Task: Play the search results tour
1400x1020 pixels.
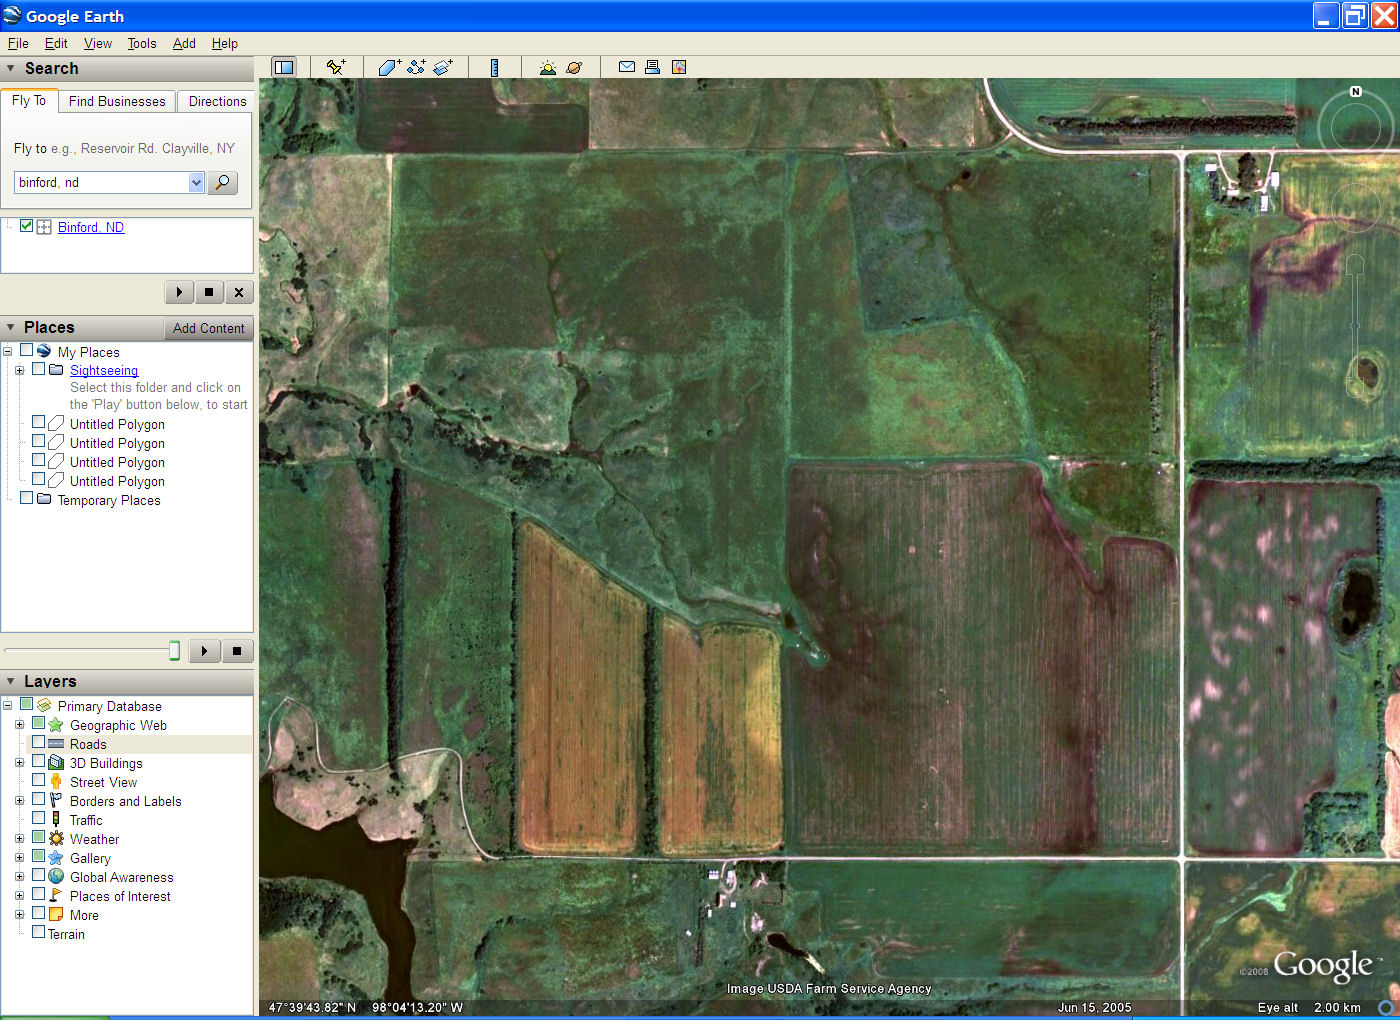Action: tap(179, 292)
